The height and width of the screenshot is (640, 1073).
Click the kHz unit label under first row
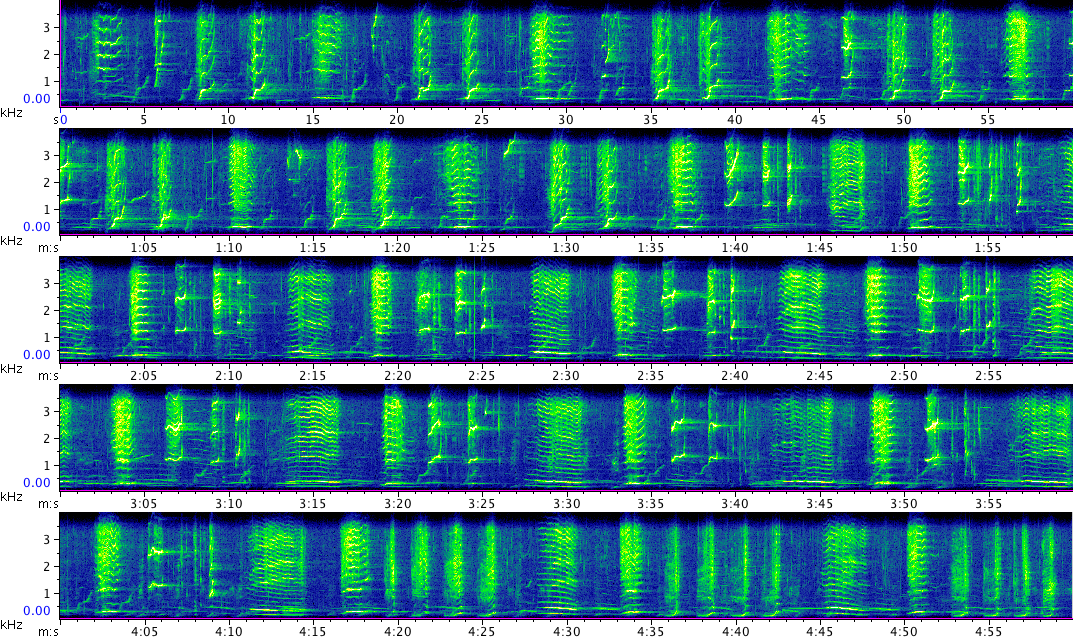click(12, 112)
